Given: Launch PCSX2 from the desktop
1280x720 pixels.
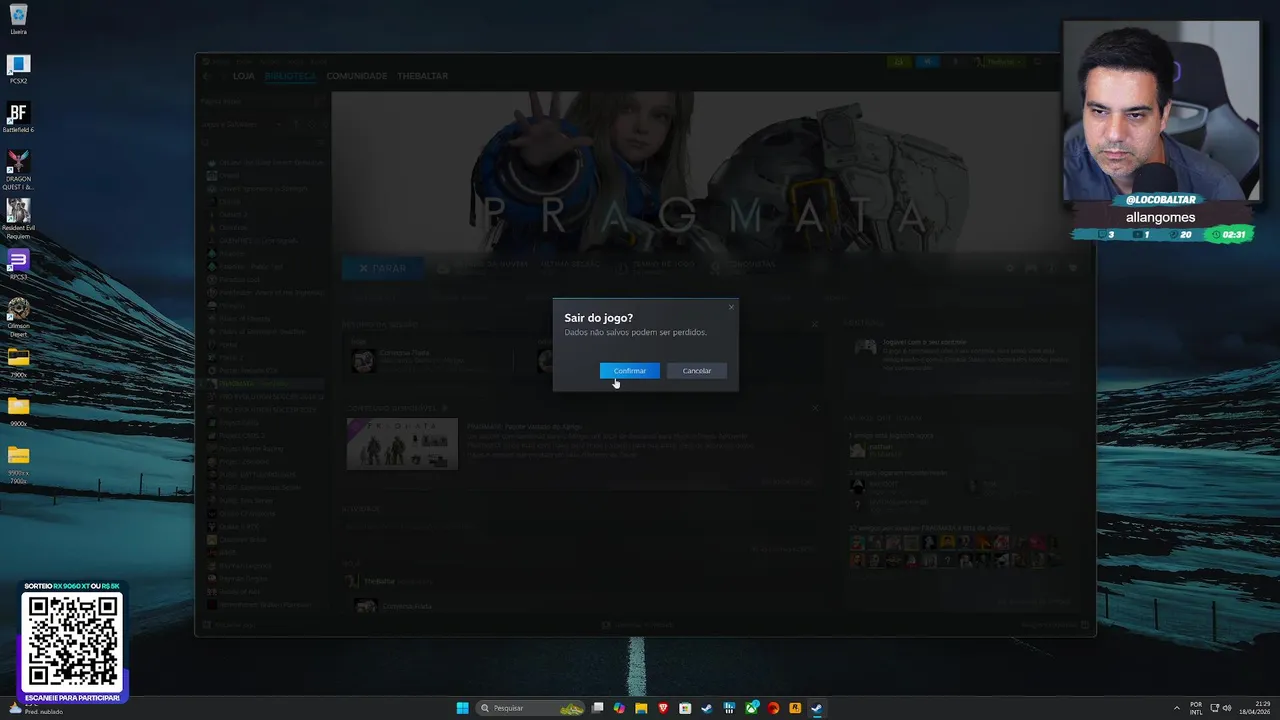Looking at the screenshot, I should pyautogui.click(x=18, y=69).
